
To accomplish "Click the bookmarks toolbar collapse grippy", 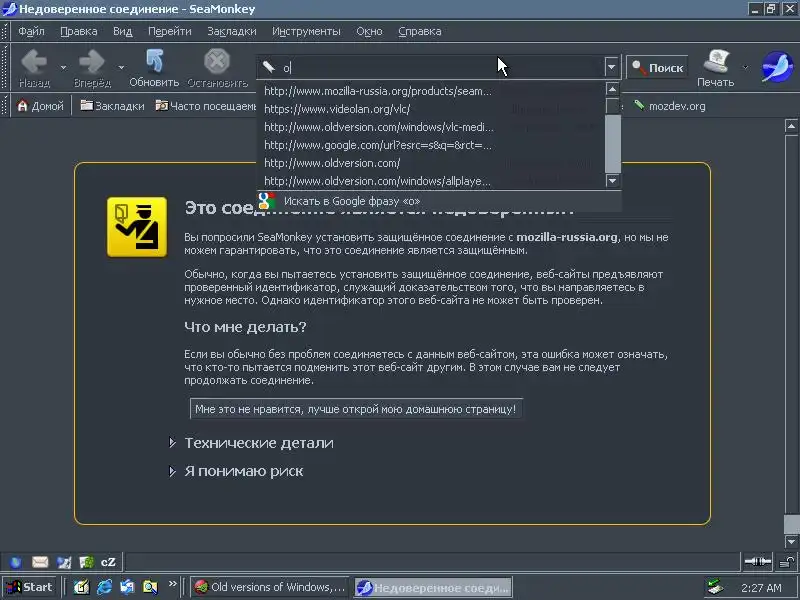I will pyautogui.click(x=5, y=106).
